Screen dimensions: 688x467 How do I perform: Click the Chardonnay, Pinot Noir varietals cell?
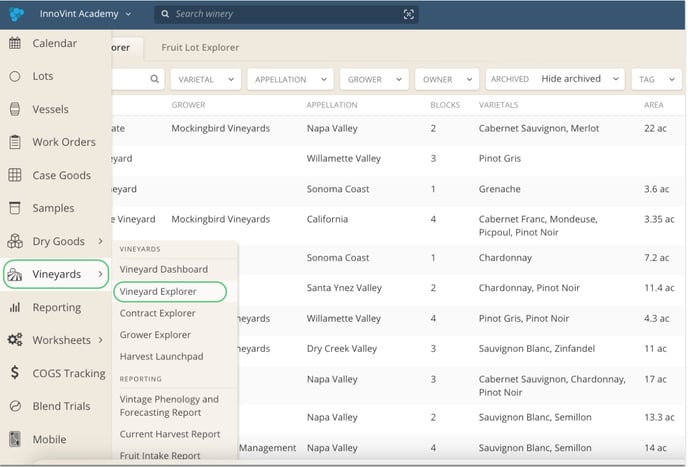[529, 288]
